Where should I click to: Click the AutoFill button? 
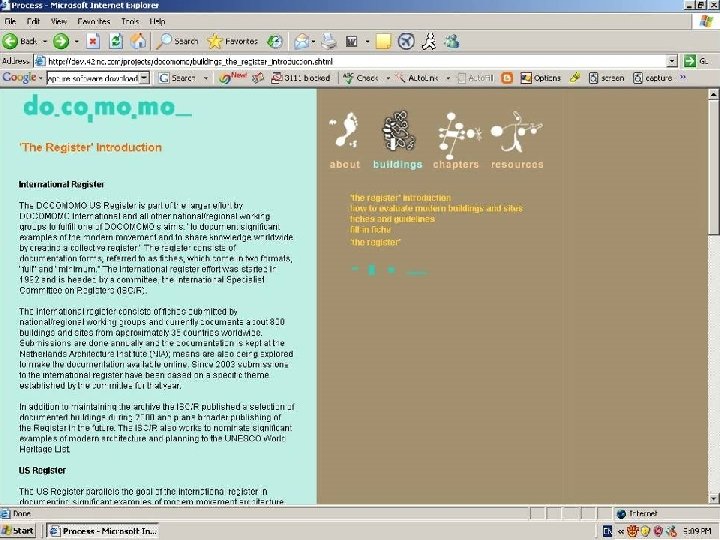[476, 78]
